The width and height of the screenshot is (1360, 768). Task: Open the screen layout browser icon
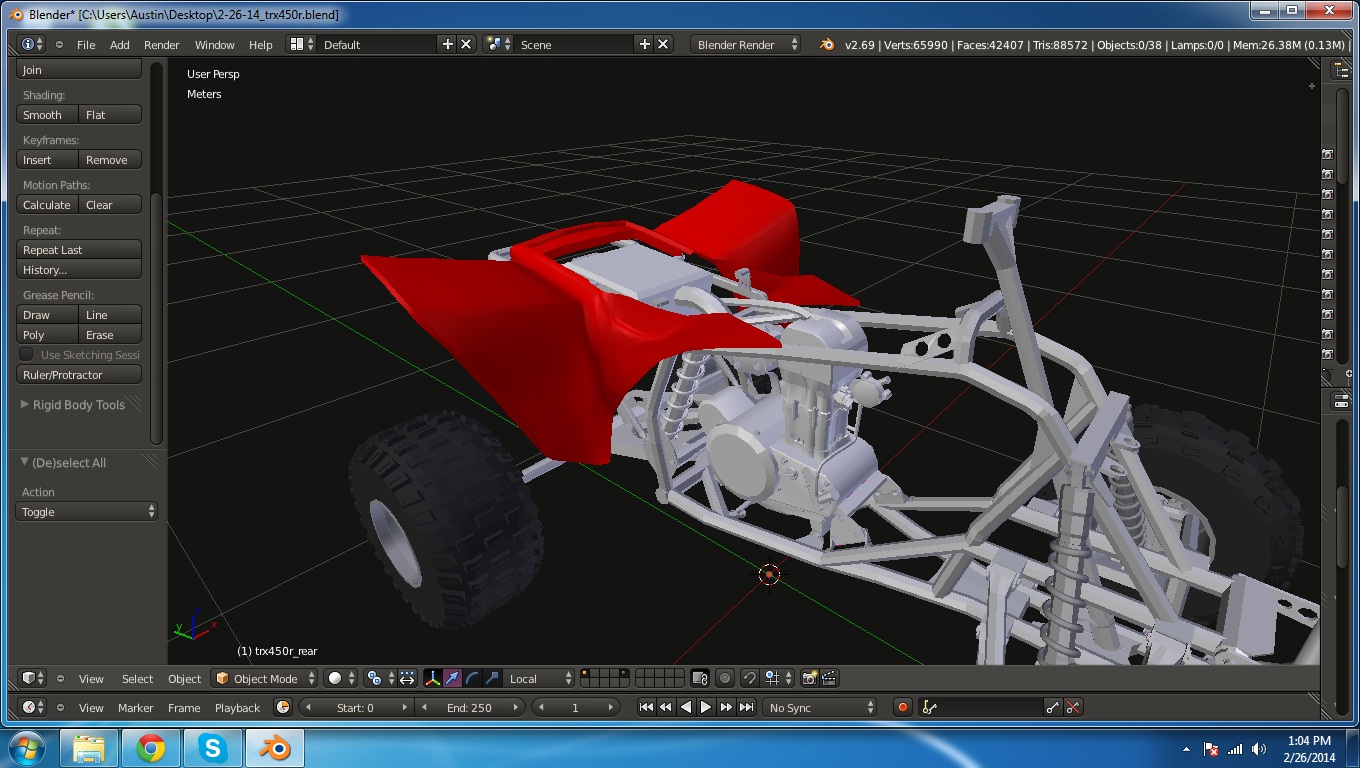pyautogui.click(x=301, y=44)
